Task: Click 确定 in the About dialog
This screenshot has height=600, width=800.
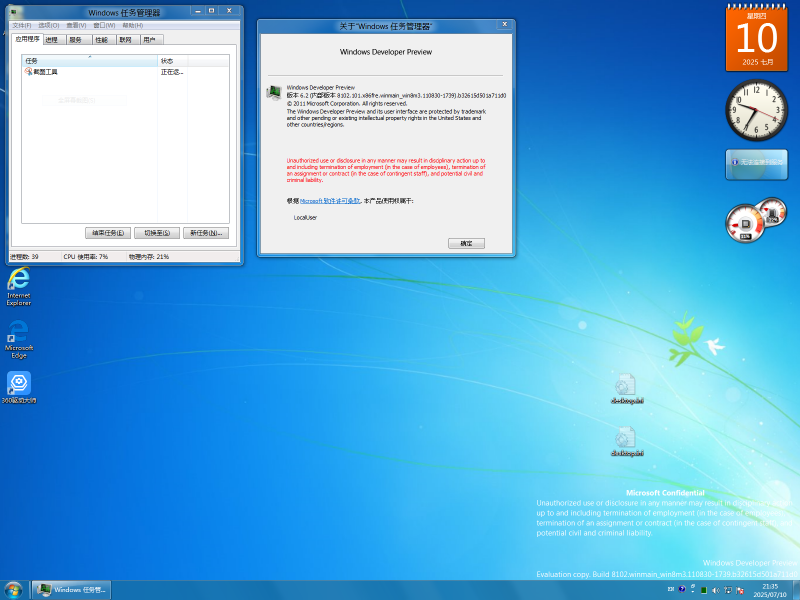Action: (466, 243)
